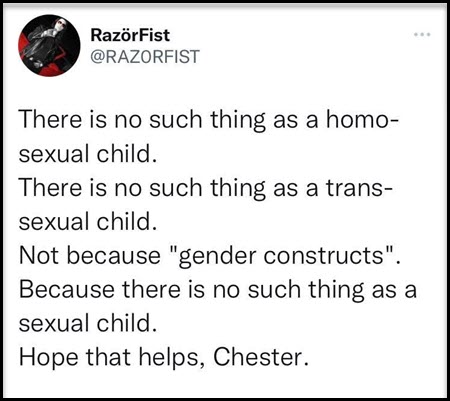This screenshot has height=401, width=450.
Task: Click the tweet line ending with "homo-"
Action: point(209,120)
